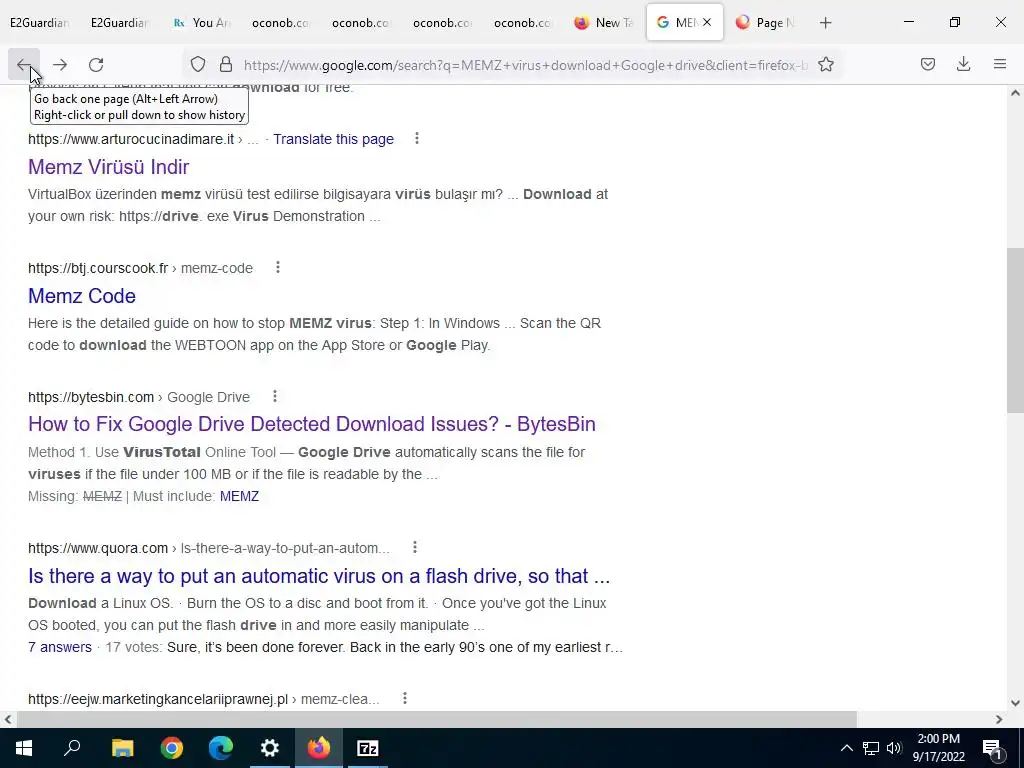The height and width of the screenshot is (768, 1024).
Task: Switch to the Page N tab
Action: click(x=765, y=23)
